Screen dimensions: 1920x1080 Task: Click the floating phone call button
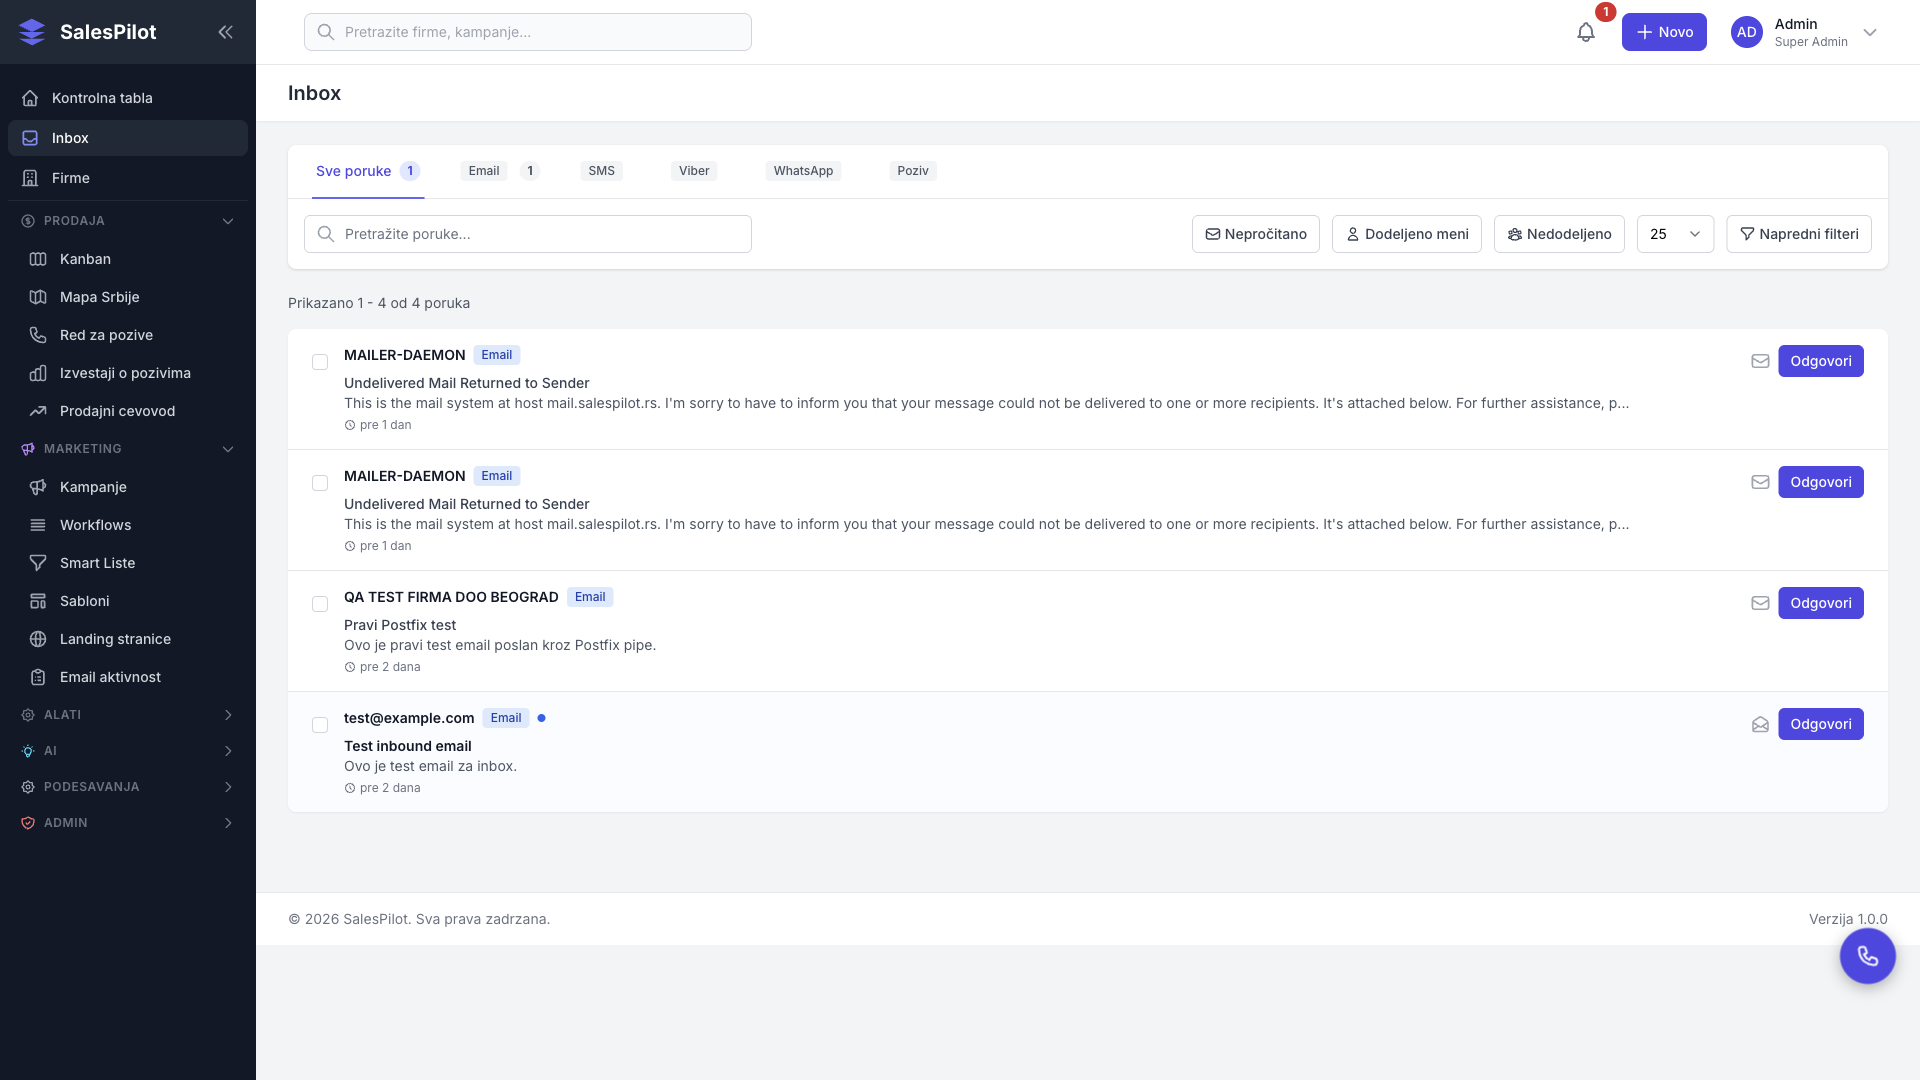1867,956
